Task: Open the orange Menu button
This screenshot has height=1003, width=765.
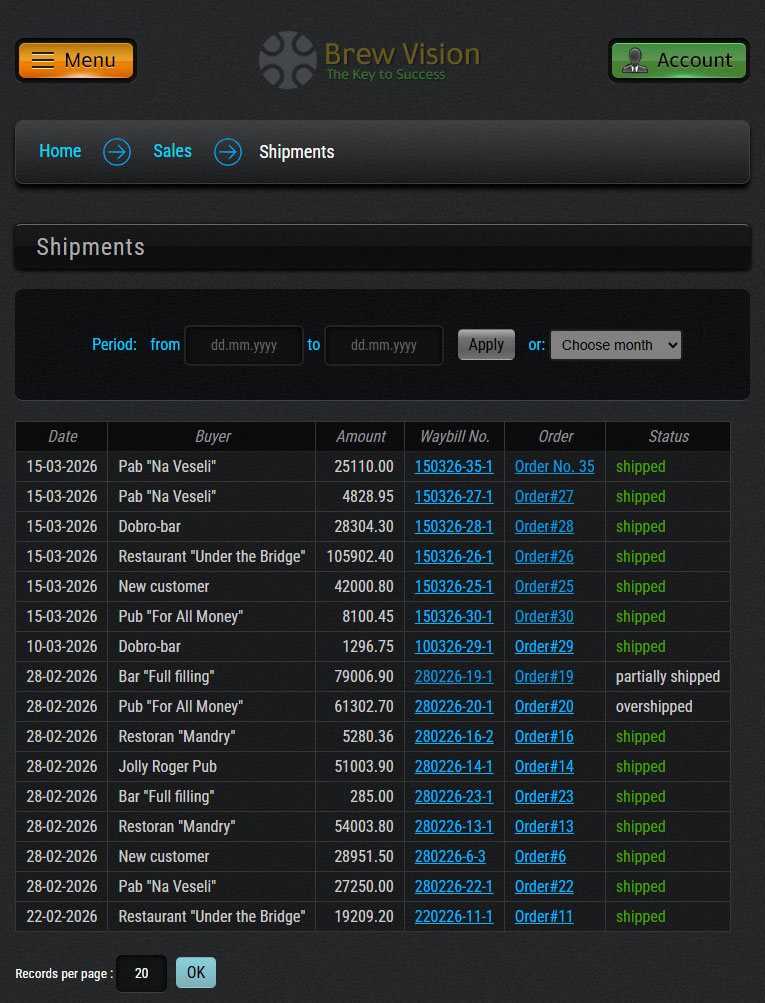Action: pyautogui.click(x=76, y=60)
